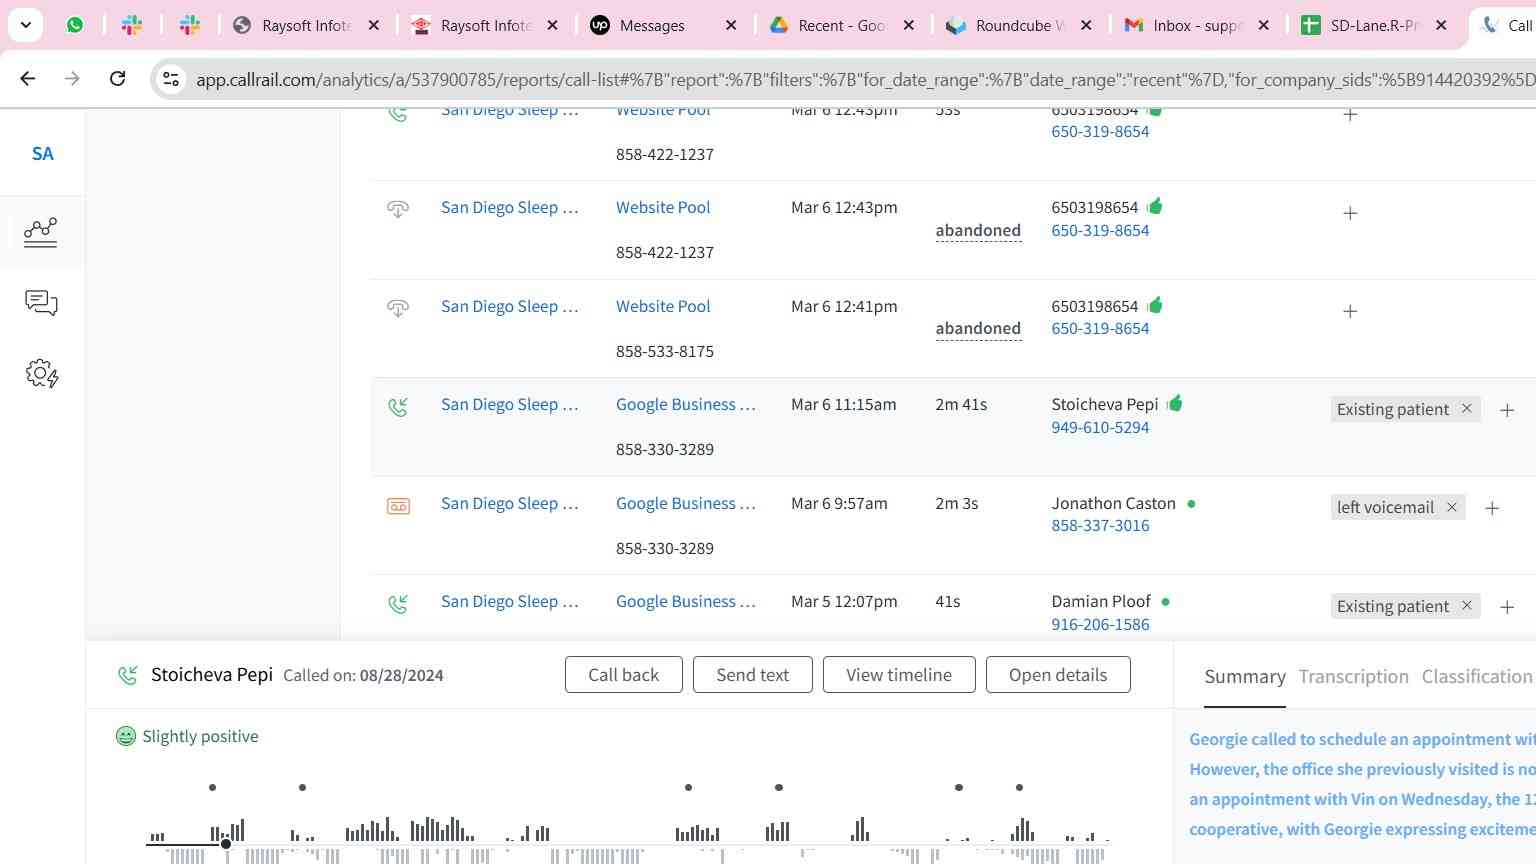
Task: Click thumbs-up icon next to Stoicheva Pepi
Action: pyautogui.click(x=1175, y=403)
